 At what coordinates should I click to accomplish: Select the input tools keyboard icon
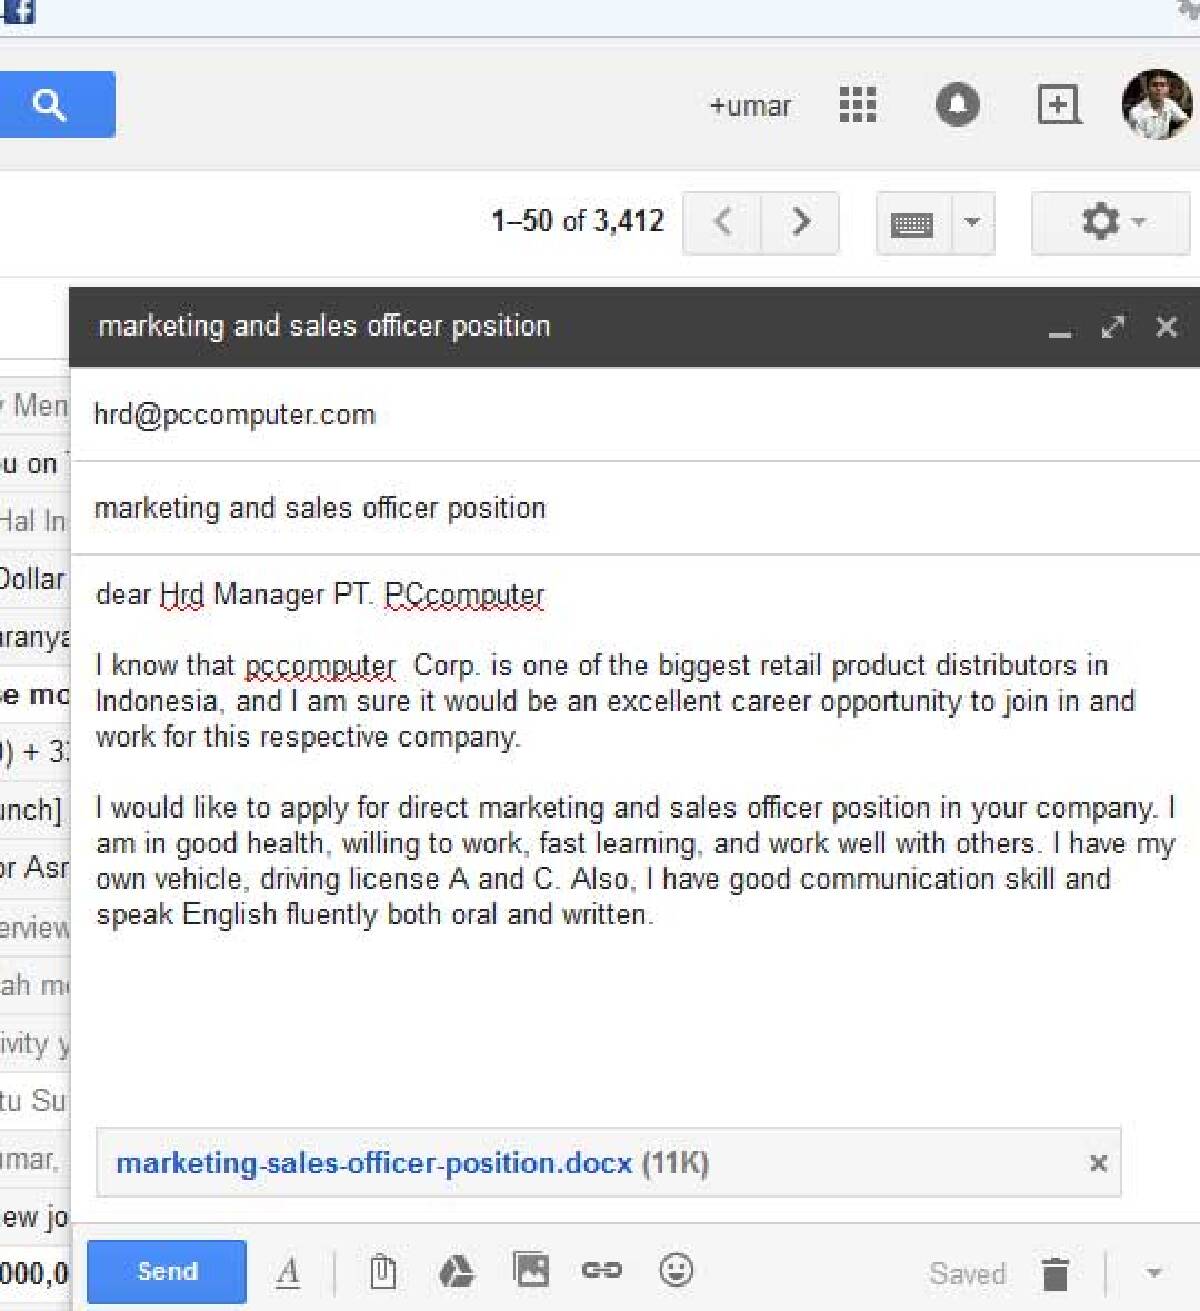click(x=912, y=223)
